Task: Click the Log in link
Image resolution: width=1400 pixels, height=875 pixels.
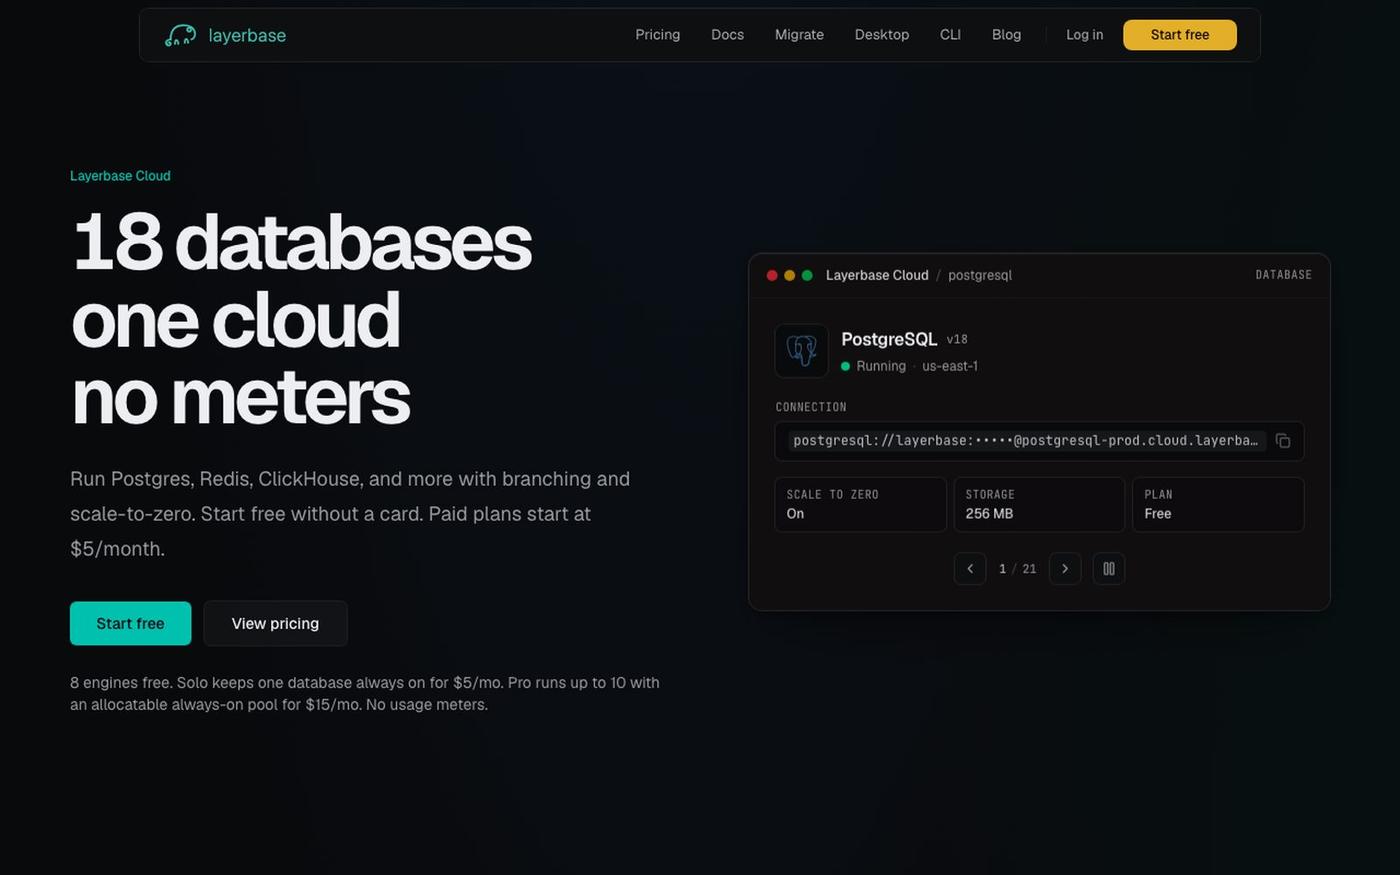Action: point(1085,35)
